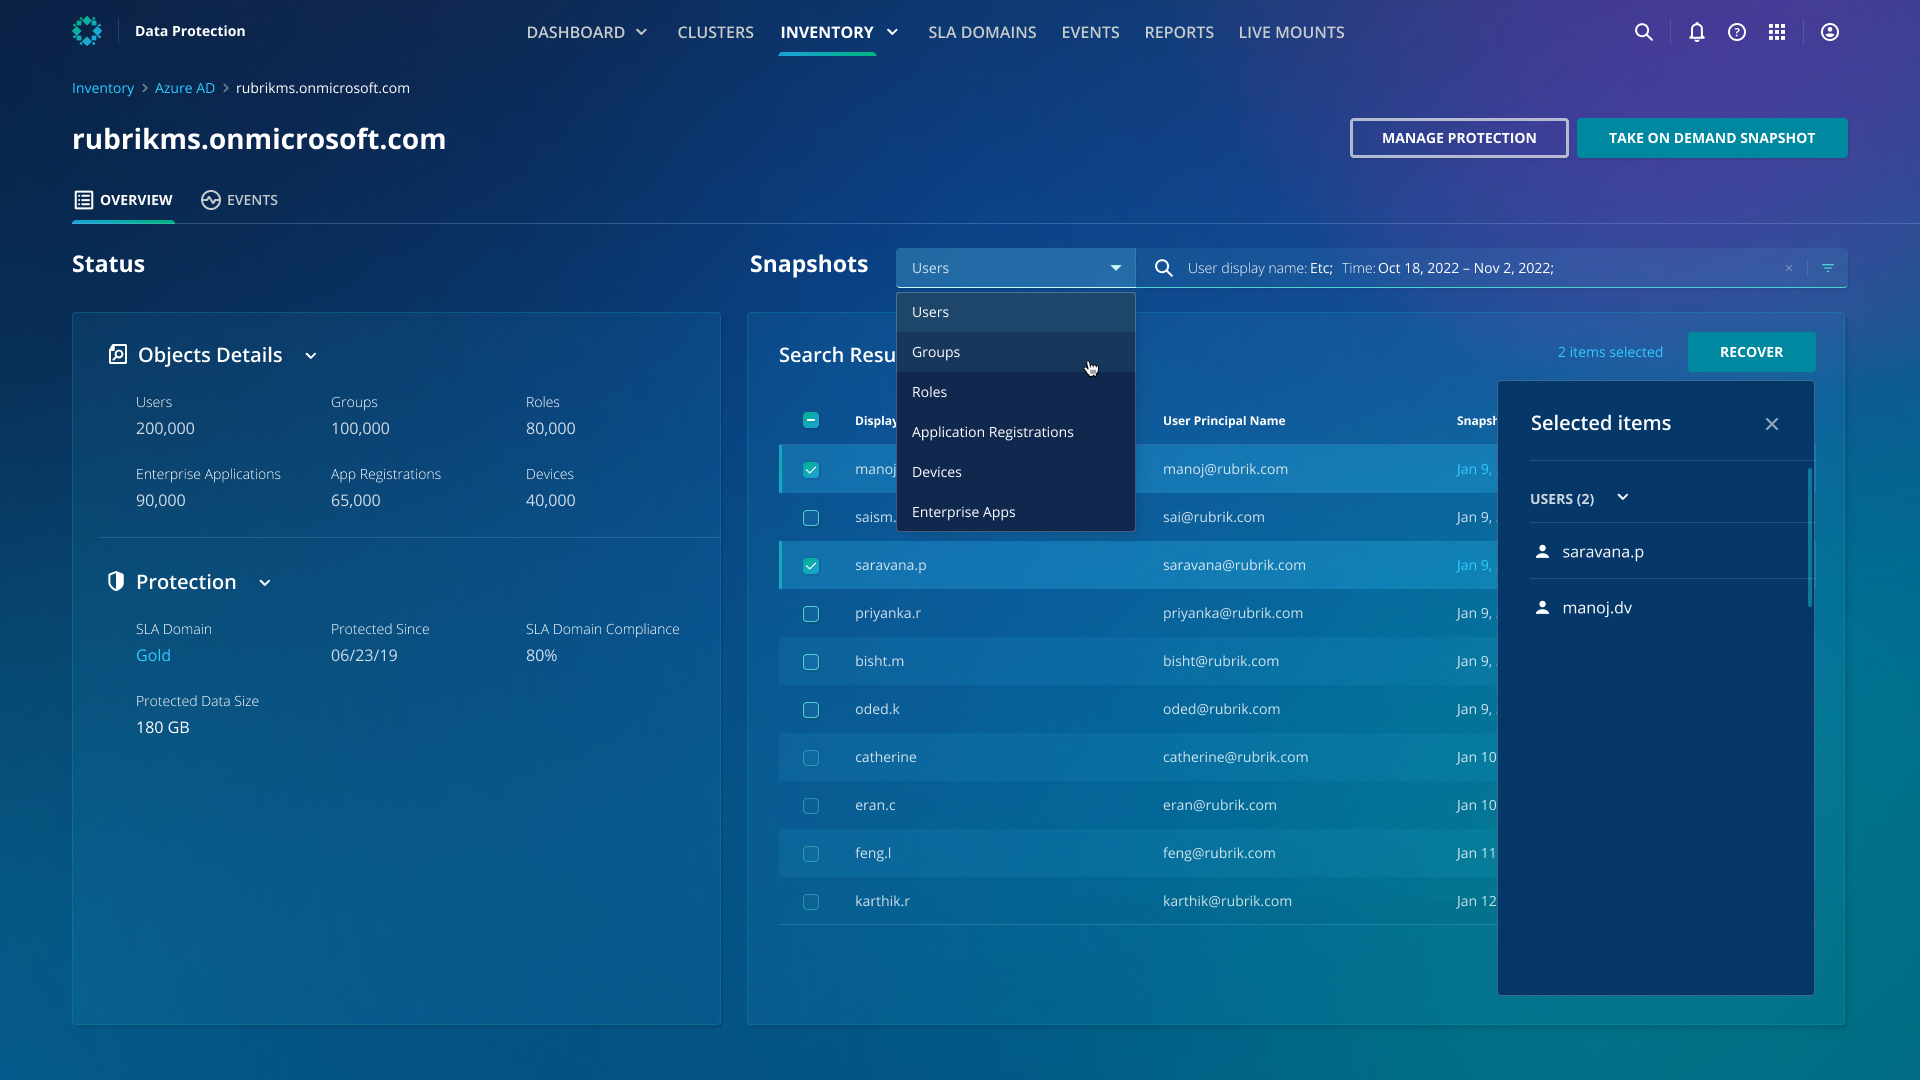This screenshot has height=1080, width=1920.
Task: Click the eran.c display name
Action: click(x=875, y=805)
